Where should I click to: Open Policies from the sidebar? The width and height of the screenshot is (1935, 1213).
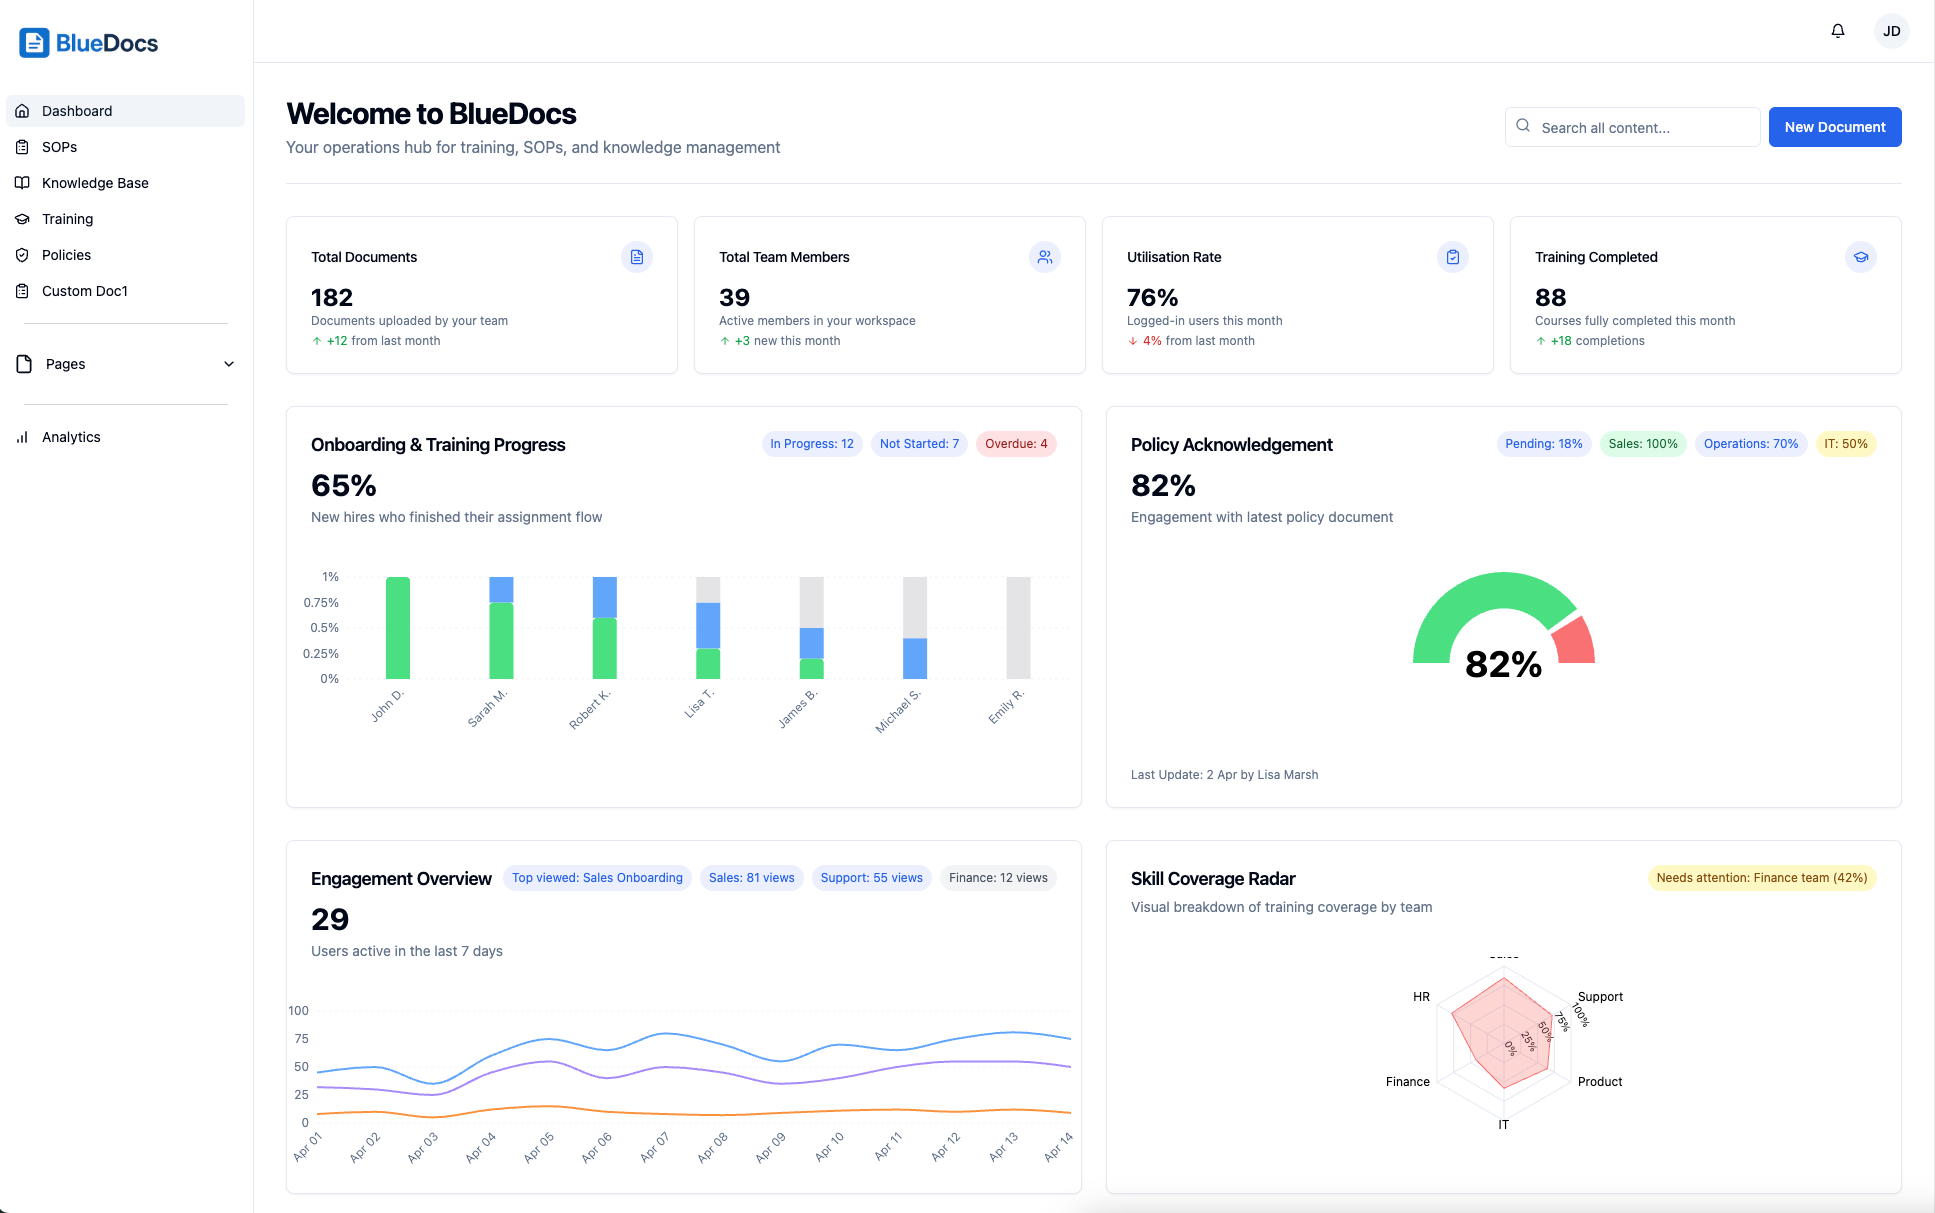click(x=66, y=255)
